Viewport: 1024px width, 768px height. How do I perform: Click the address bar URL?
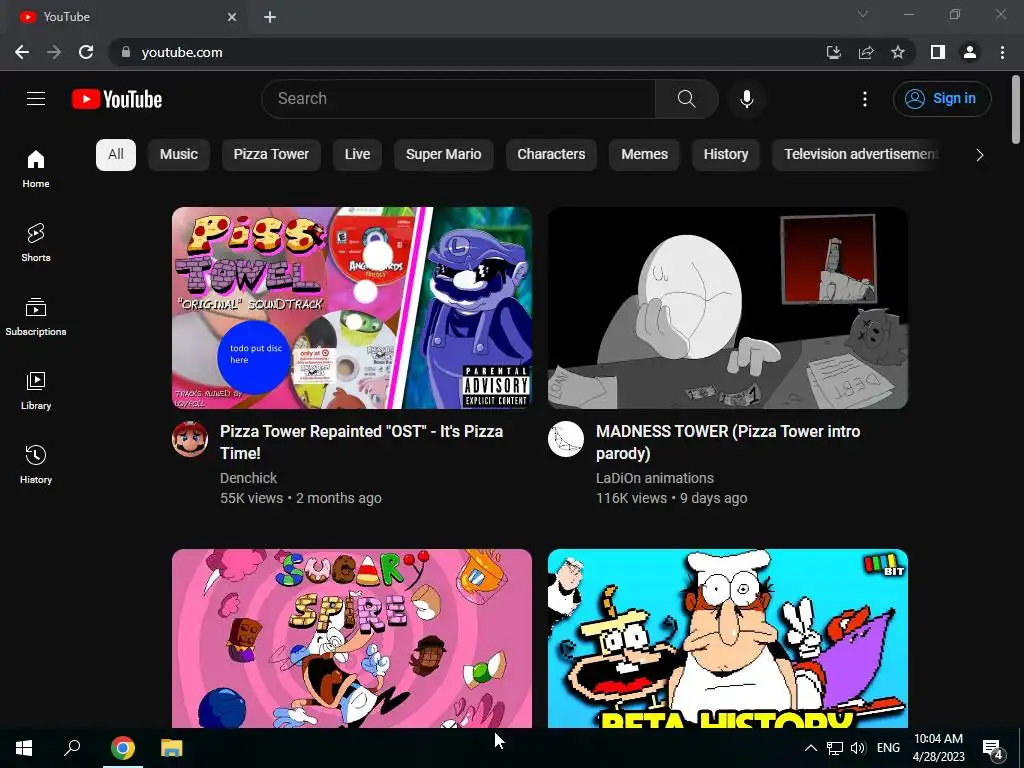click(x=182, y=52)
